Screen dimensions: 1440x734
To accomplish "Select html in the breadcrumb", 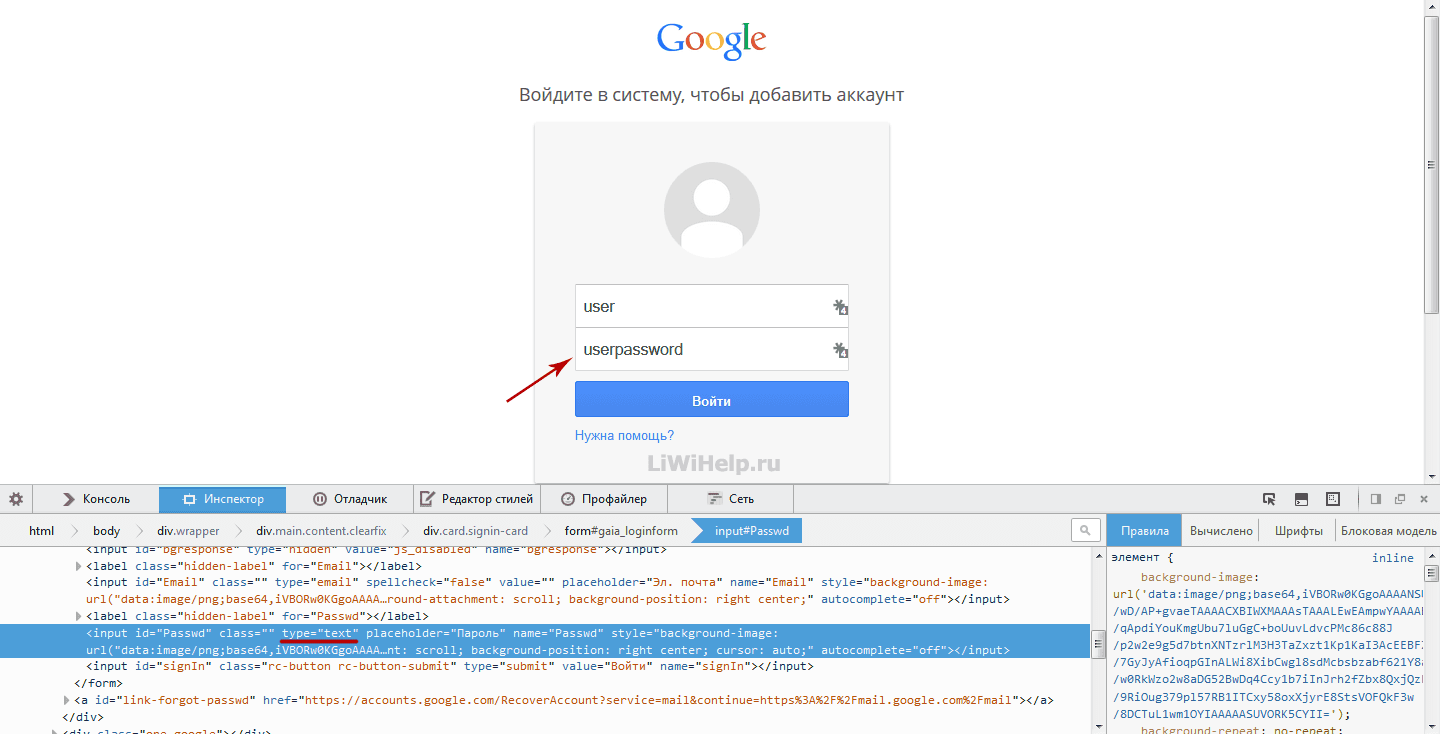I will (x=41, y=531).
